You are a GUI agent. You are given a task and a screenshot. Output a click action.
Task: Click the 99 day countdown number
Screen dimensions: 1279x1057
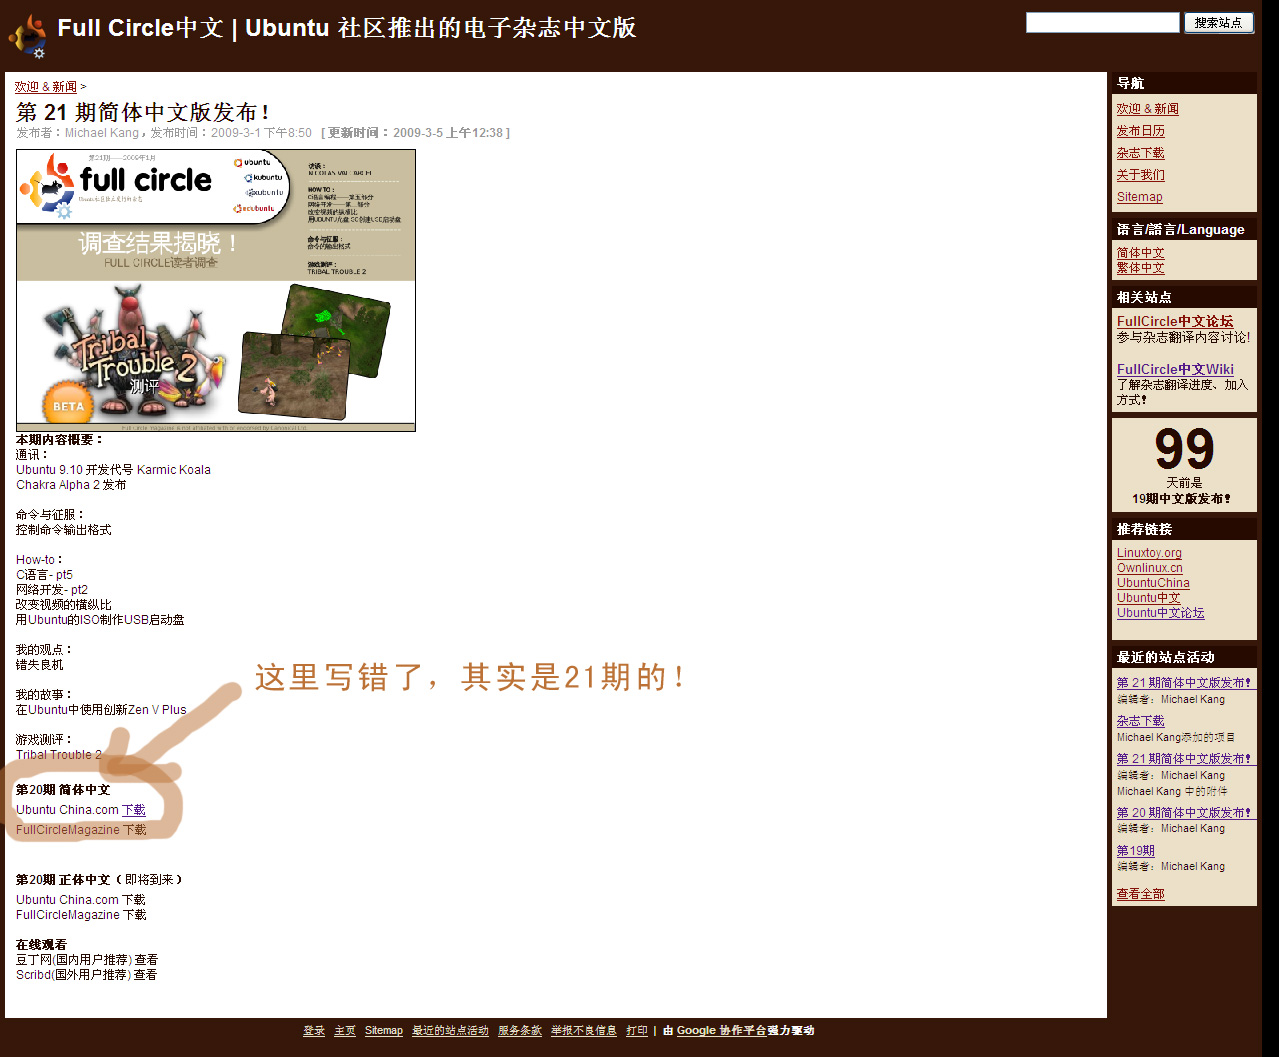[x=1184, y=449]
